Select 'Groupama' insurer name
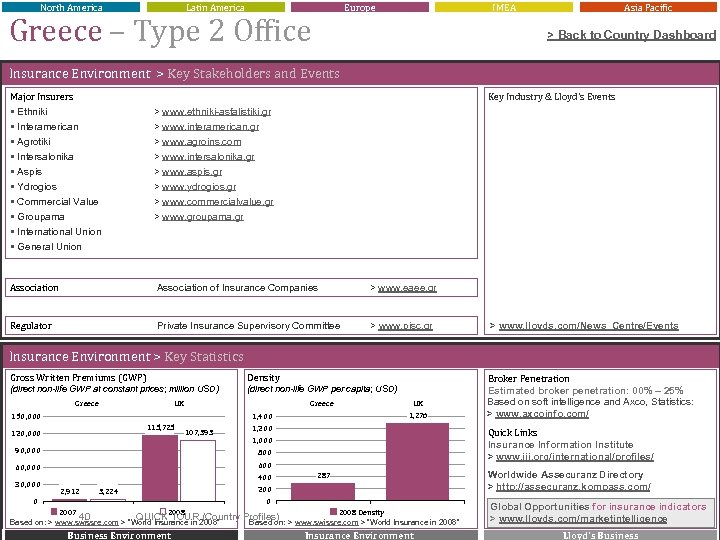Image resolution: width=720 pixels, height=540 pixels. [x=41, y=217]
